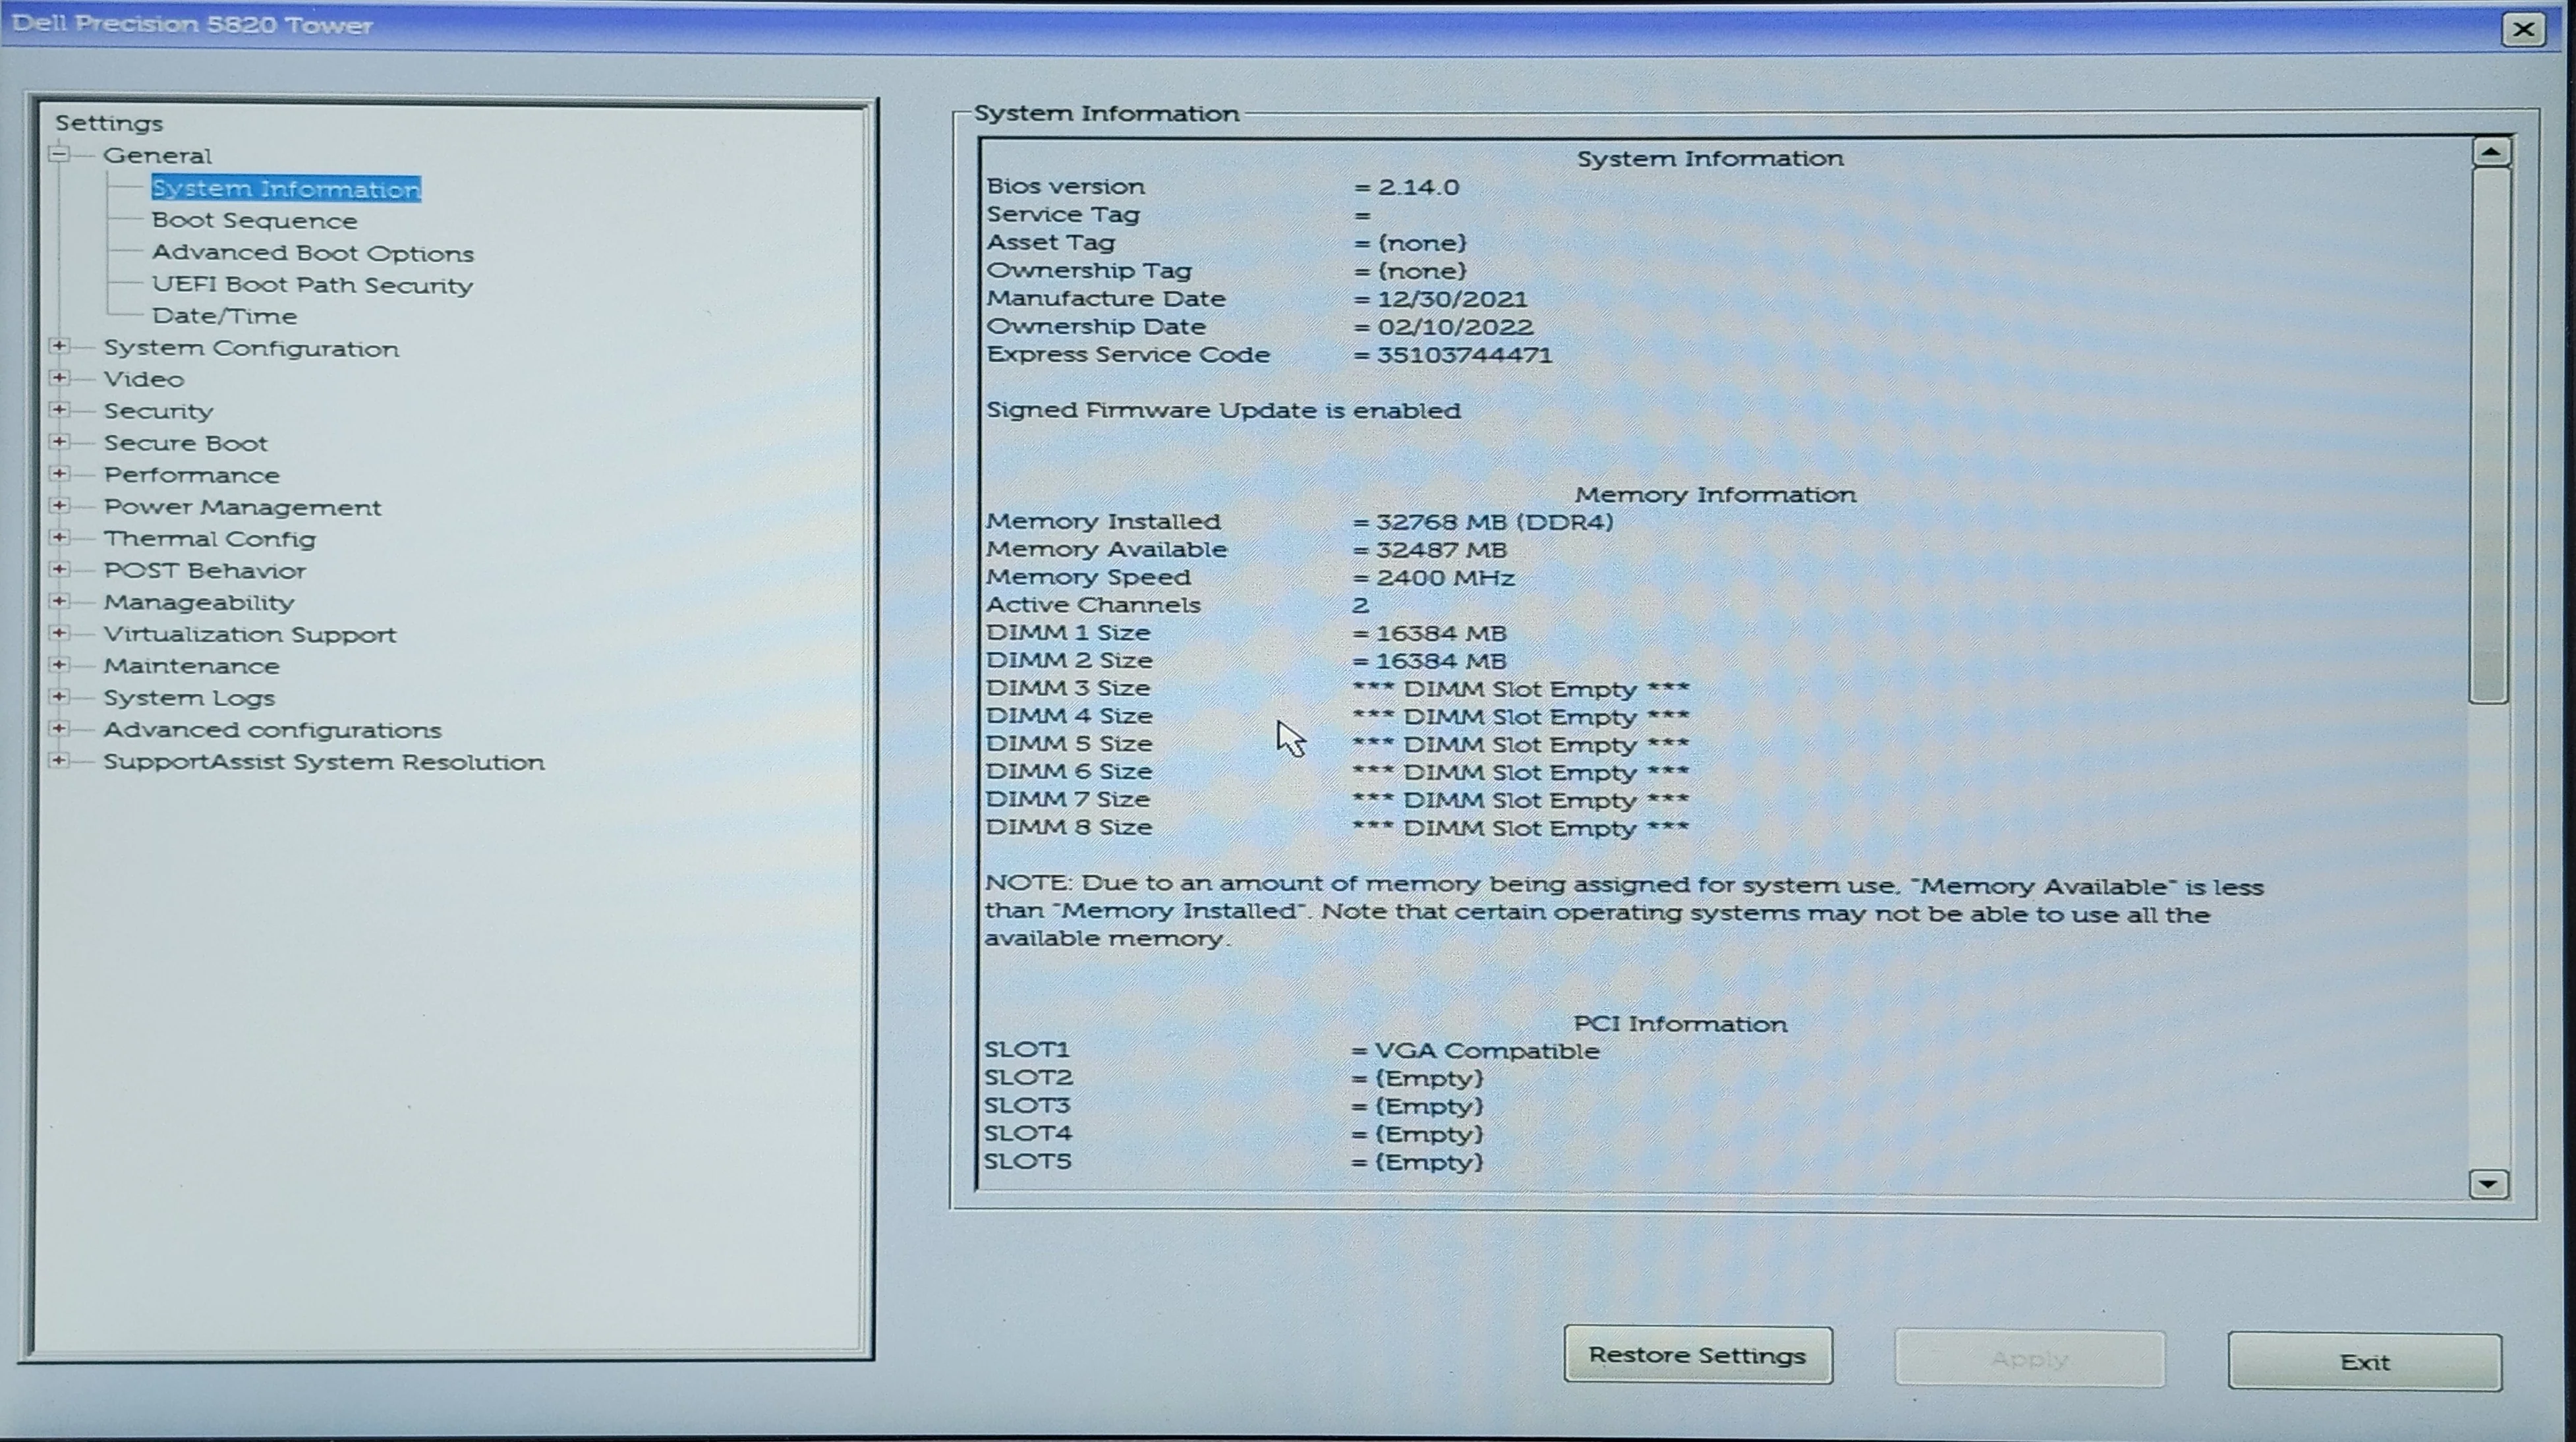
Task: Click the DIMM 2 Size row
Action: [x=1246, y=661]
